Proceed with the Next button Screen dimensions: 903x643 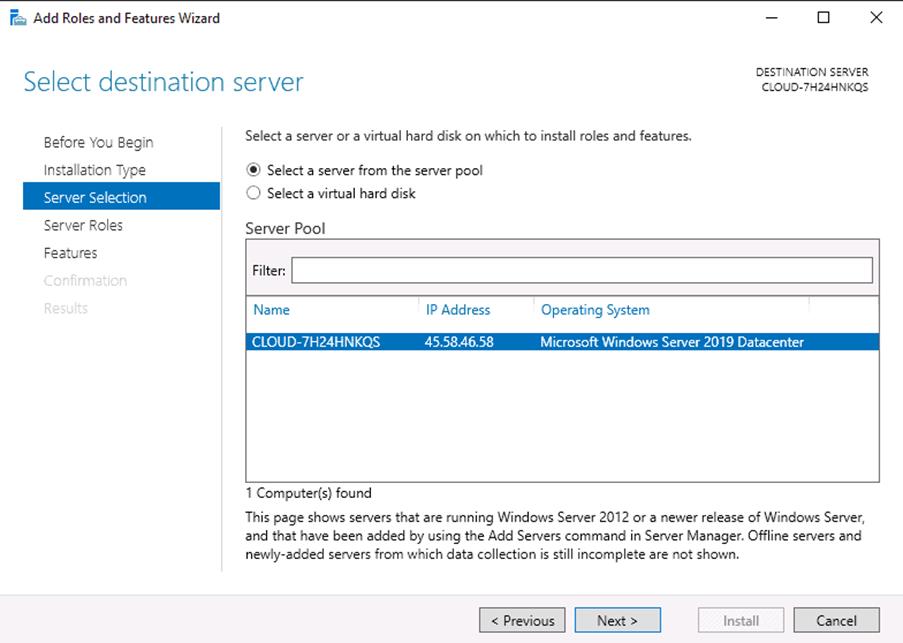617,620
